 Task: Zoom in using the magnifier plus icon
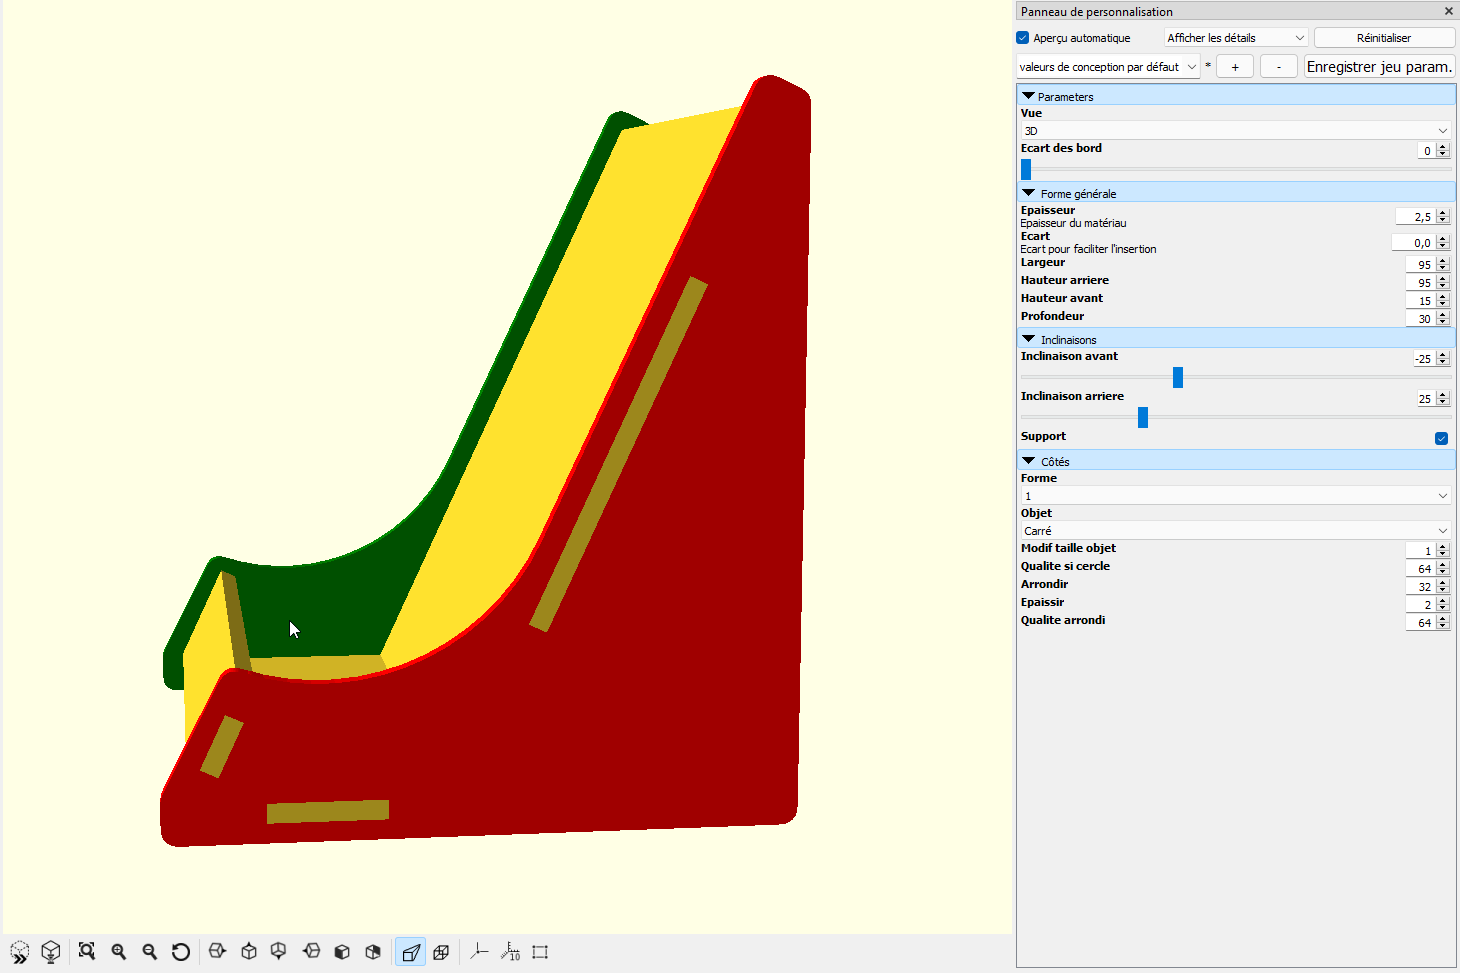point(119,952)
